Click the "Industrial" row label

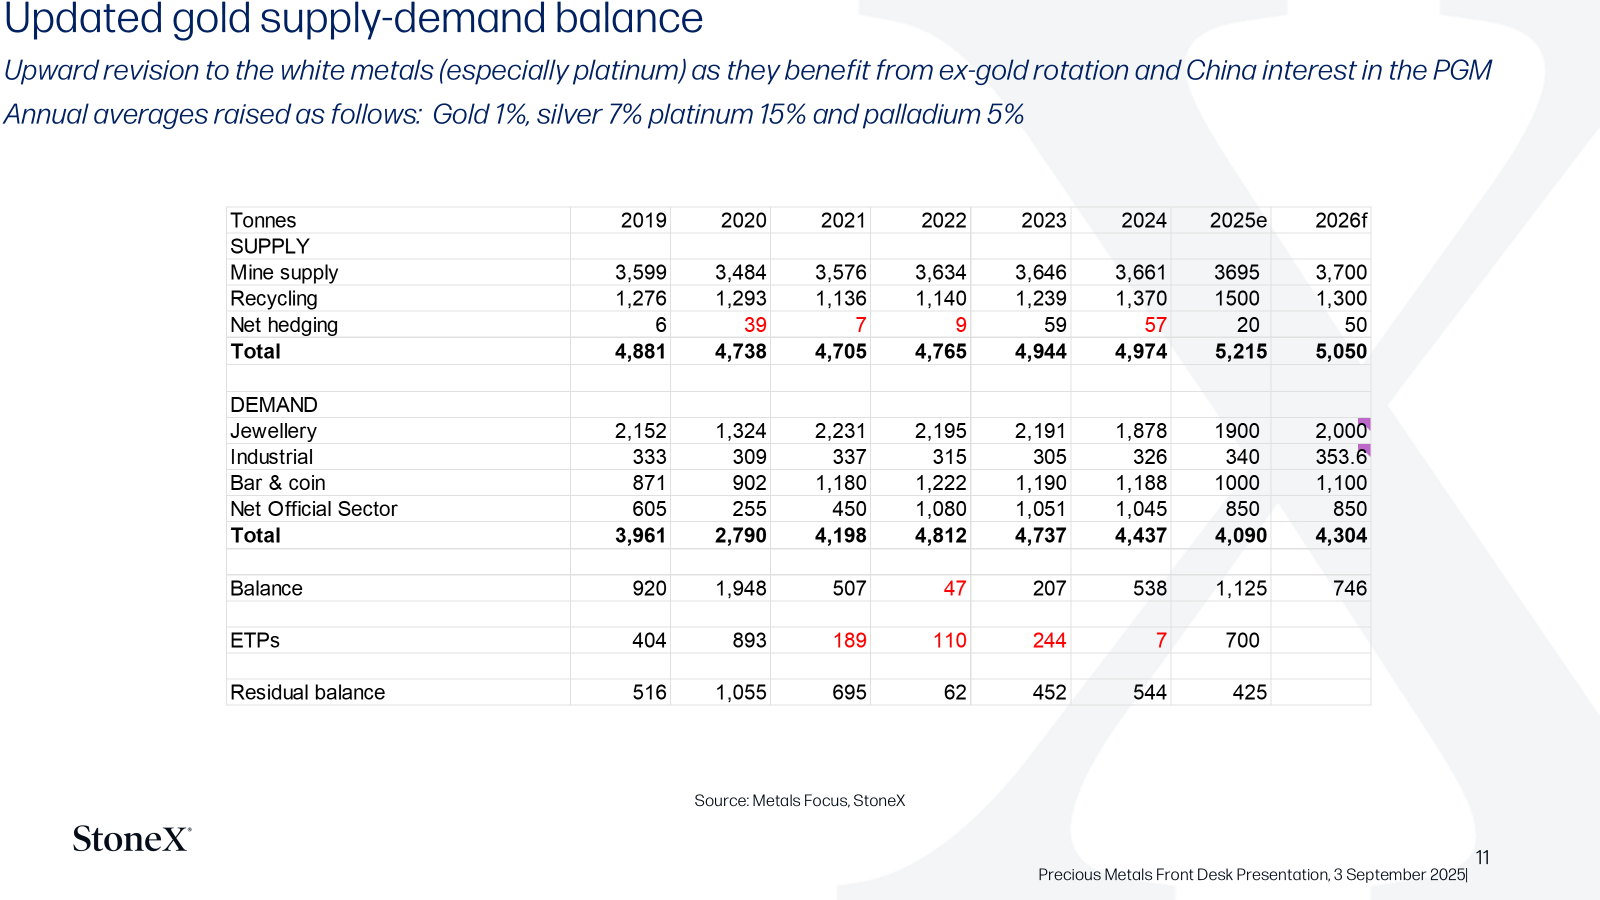point(272,457)
